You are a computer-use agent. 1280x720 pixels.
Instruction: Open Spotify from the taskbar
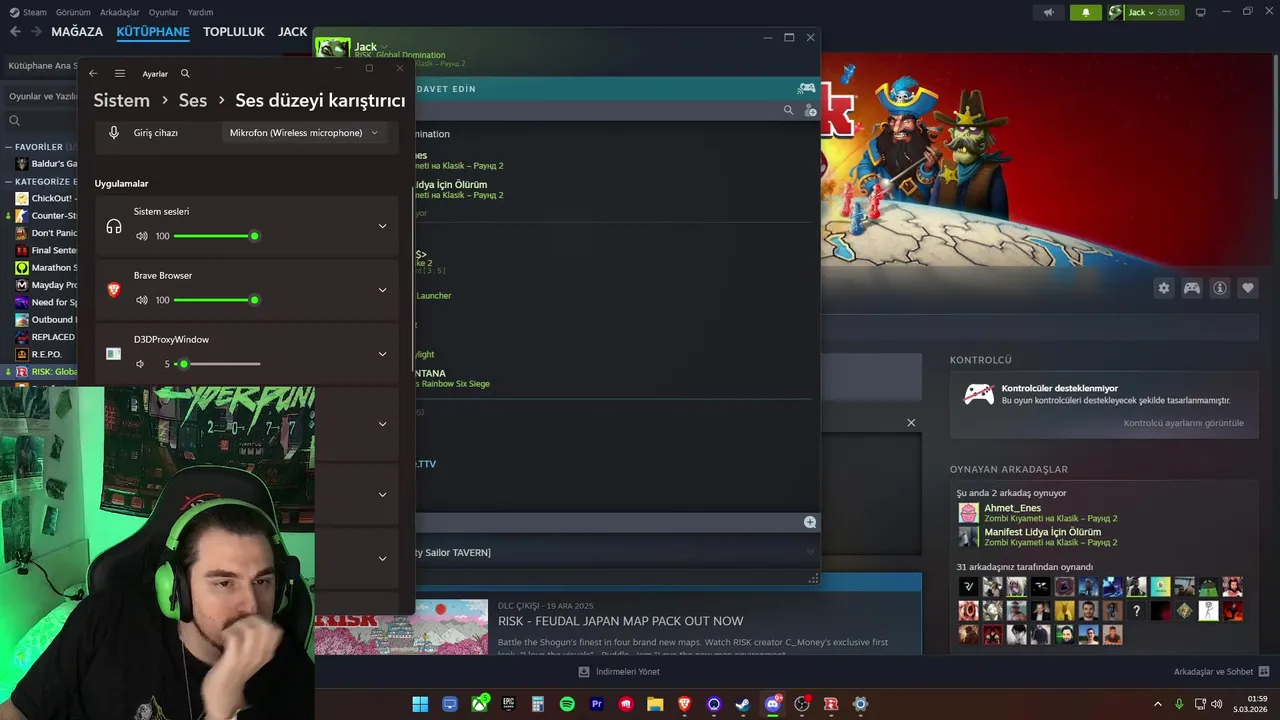567,704
